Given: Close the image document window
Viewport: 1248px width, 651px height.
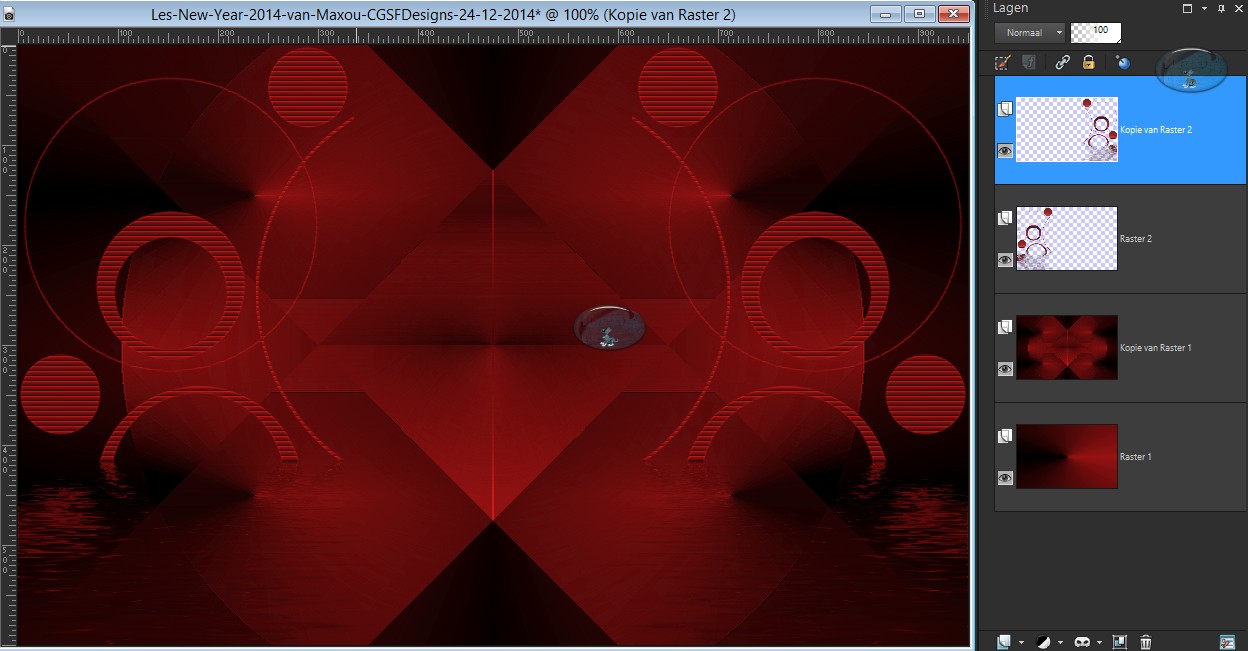Looking at the screenshot, I should pos(952,14).
